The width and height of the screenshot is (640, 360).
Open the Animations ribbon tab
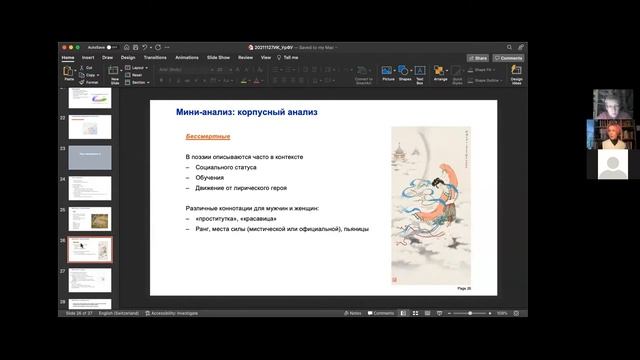(187, 58)
